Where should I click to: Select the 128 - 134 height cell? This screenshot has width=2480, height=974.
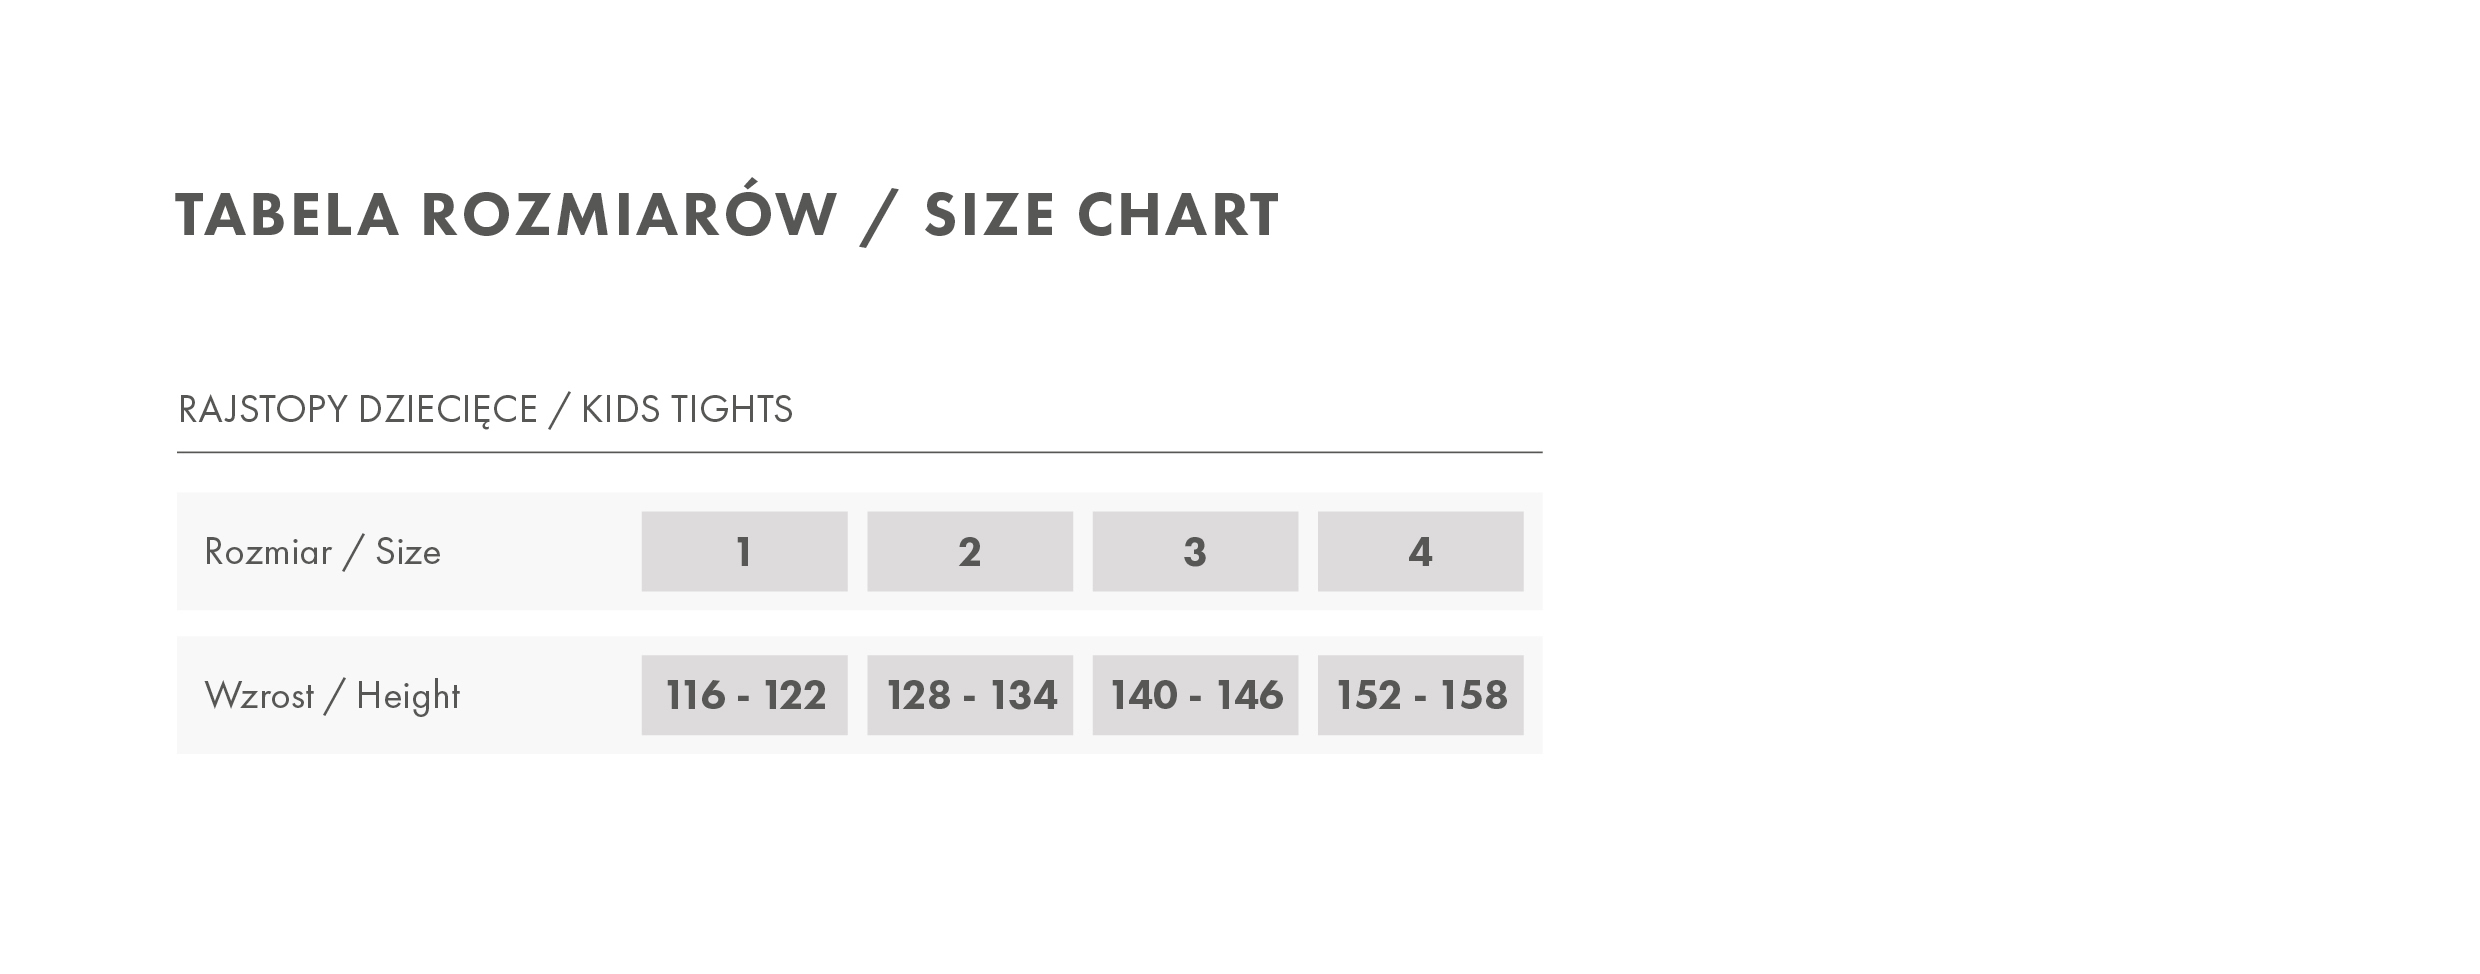point(970,695)
